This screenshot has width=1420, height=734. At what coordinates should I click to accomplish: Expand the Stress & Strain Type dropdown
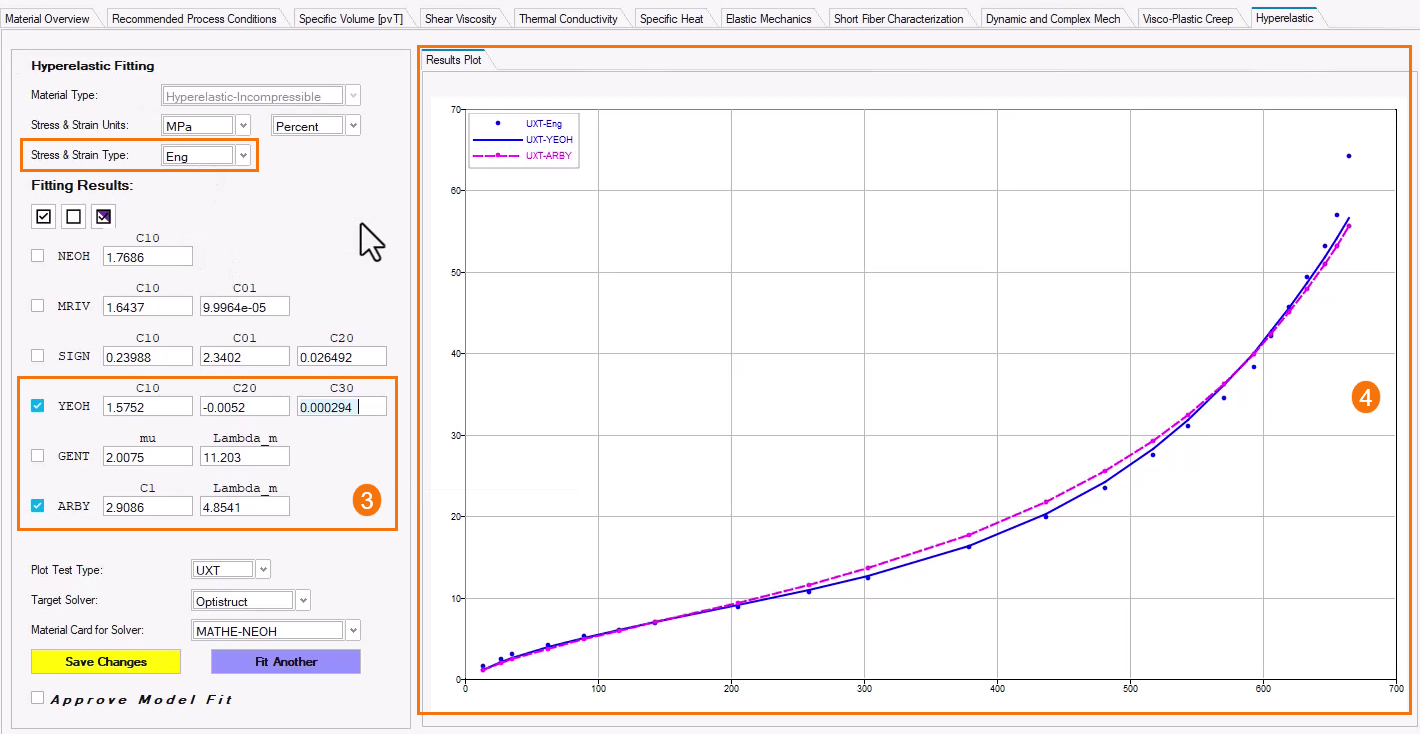[x=243, y=156]
